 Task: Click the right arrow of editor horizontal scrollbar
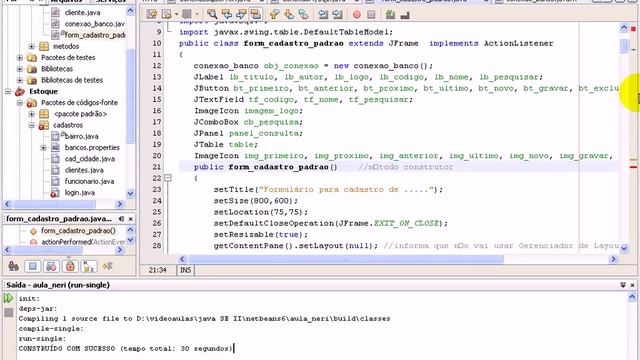[613, 259]
